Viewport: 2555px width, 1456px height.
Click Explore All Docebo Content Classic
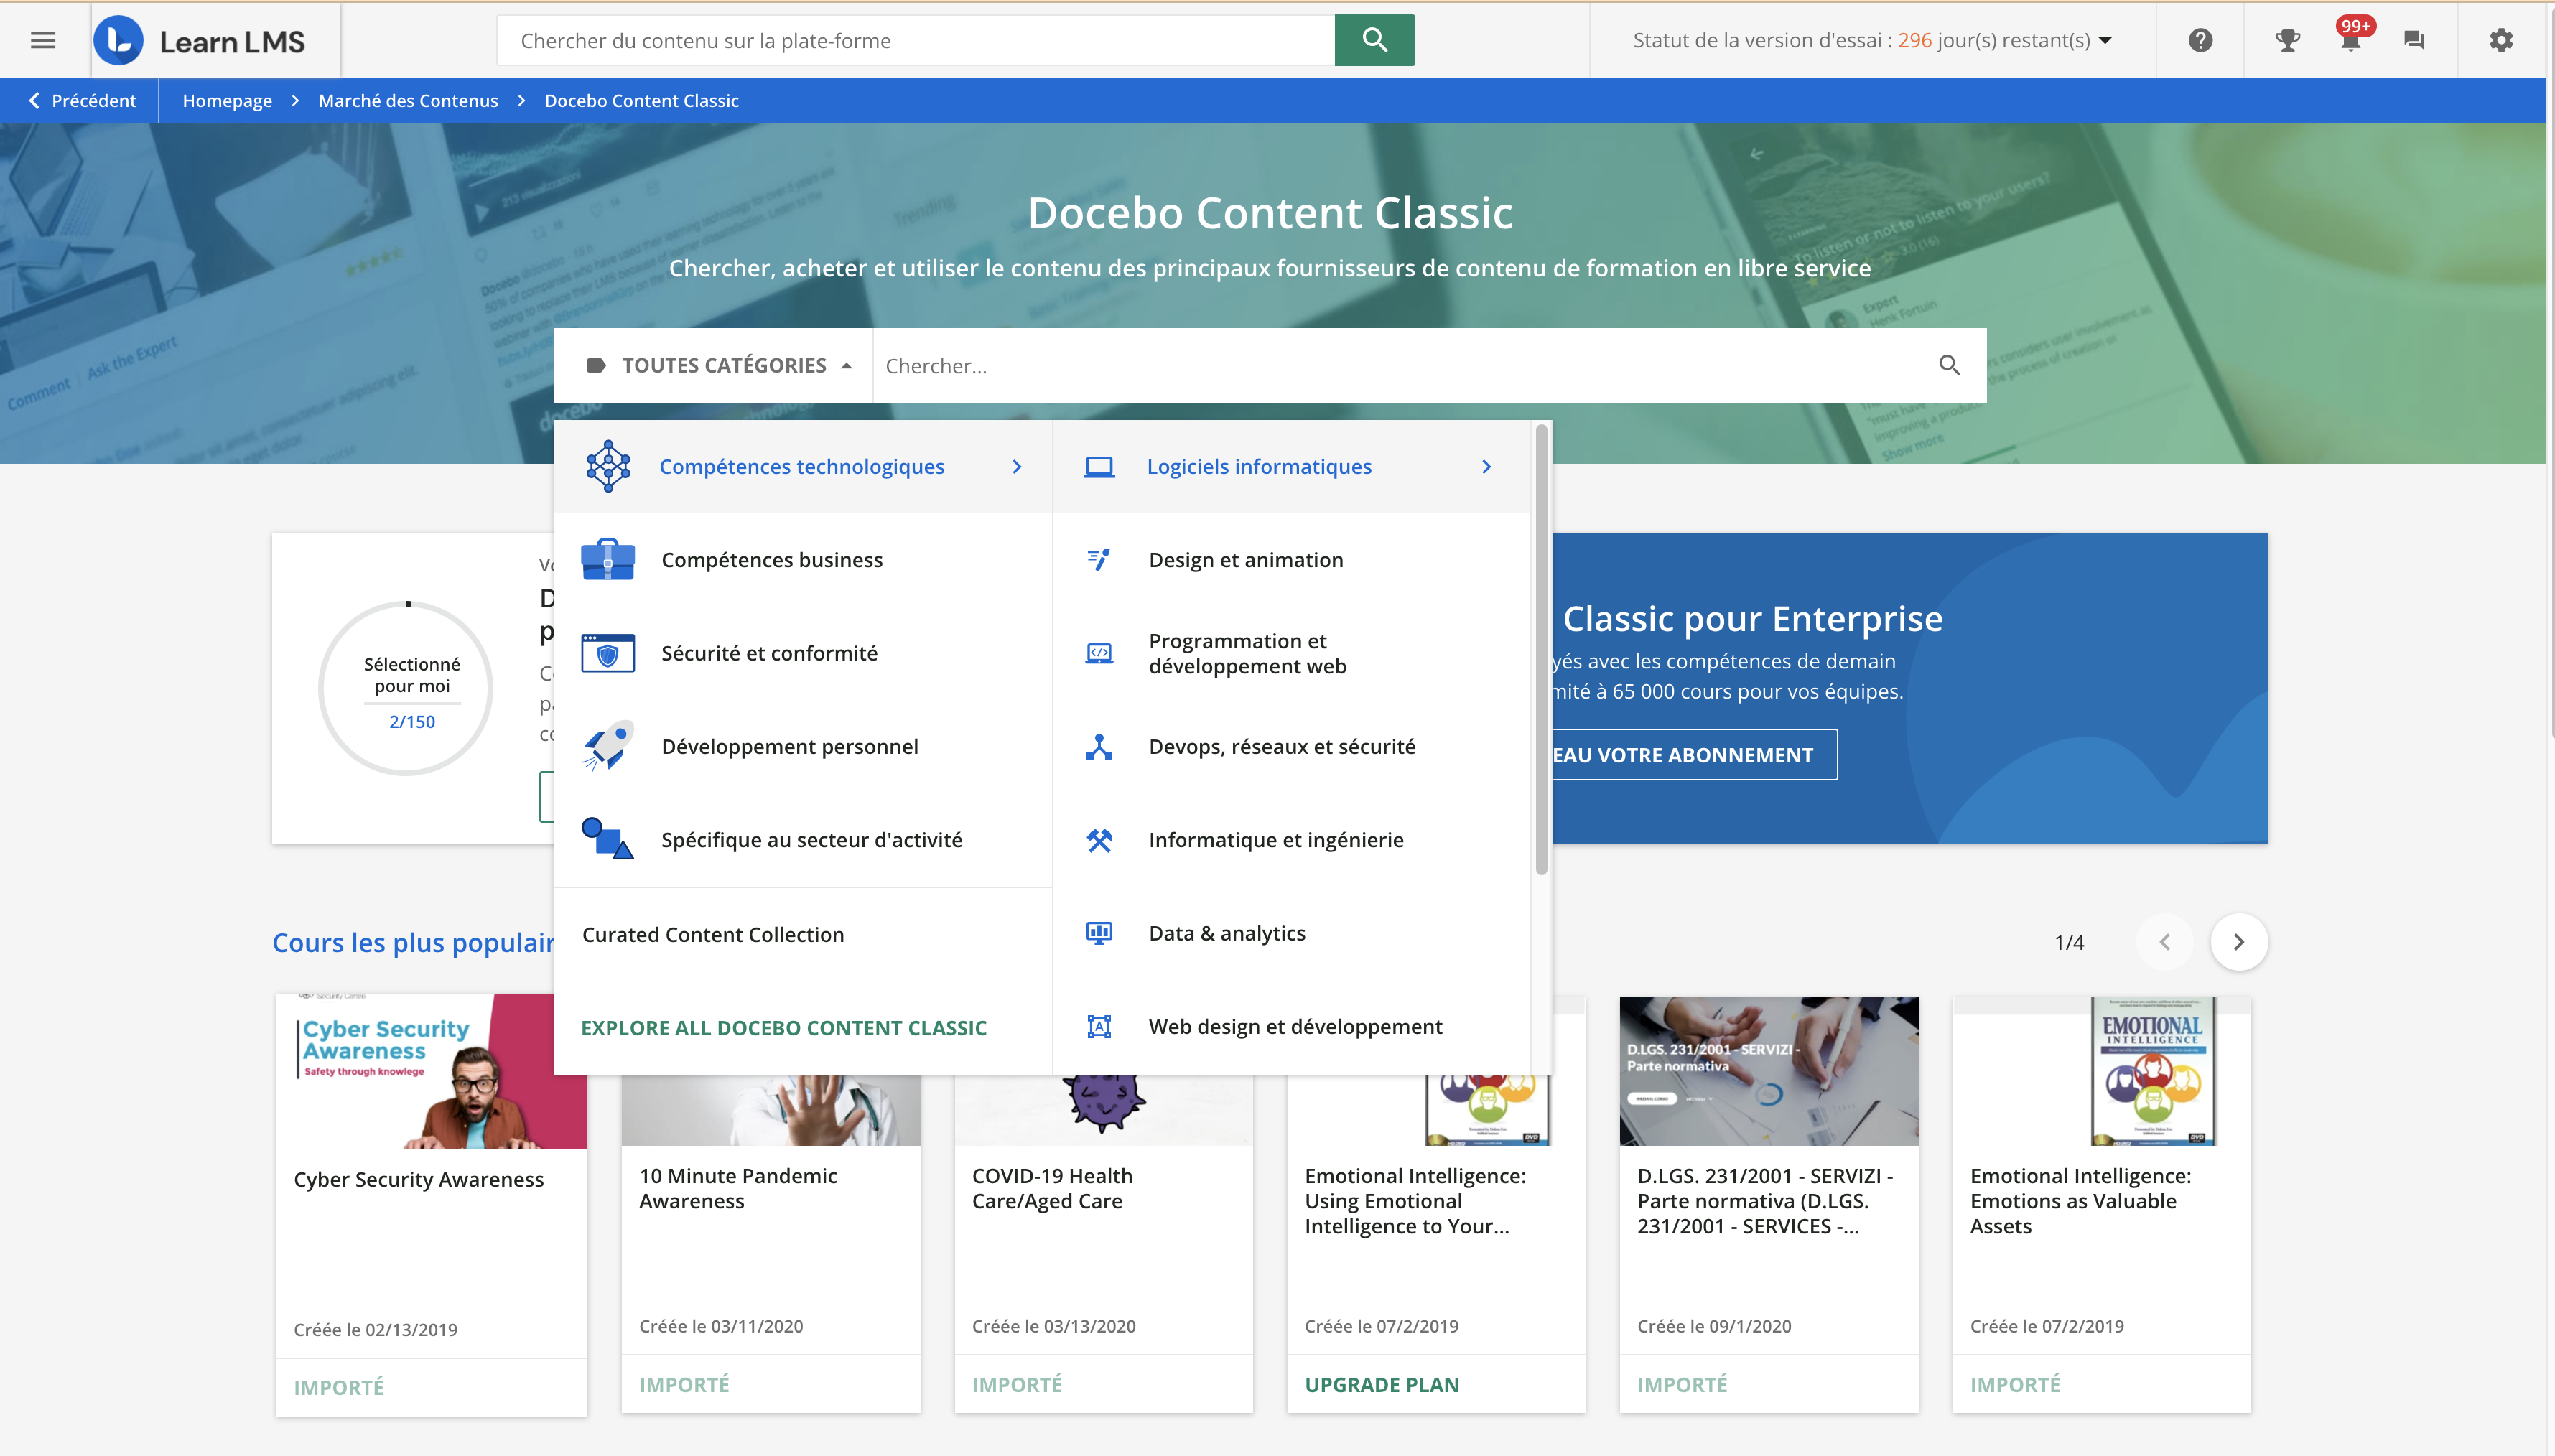tap(784, 1028)
